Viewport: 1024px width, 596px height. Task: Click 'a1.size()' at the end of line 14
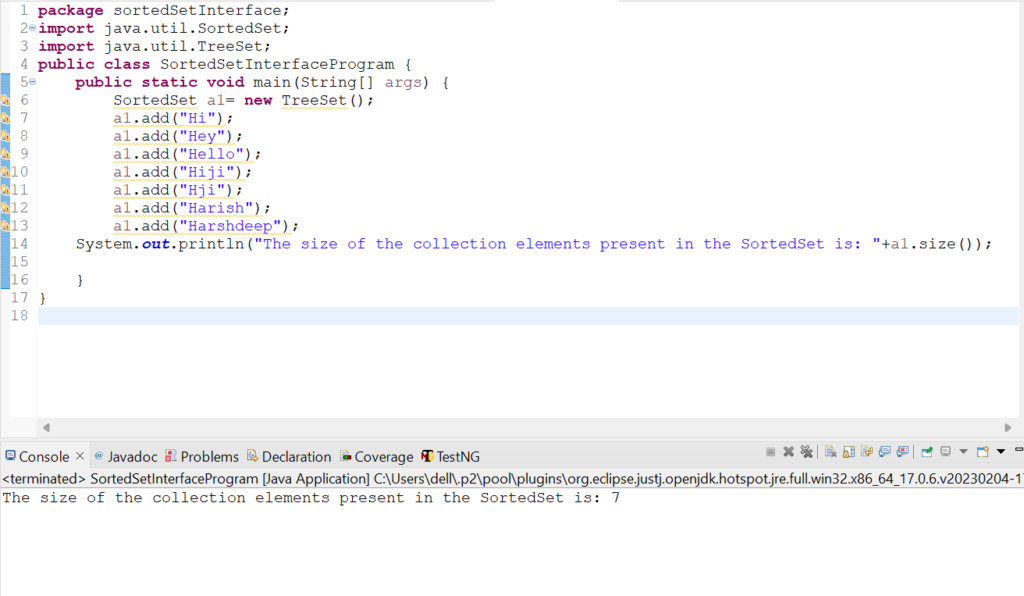[933, 243]
